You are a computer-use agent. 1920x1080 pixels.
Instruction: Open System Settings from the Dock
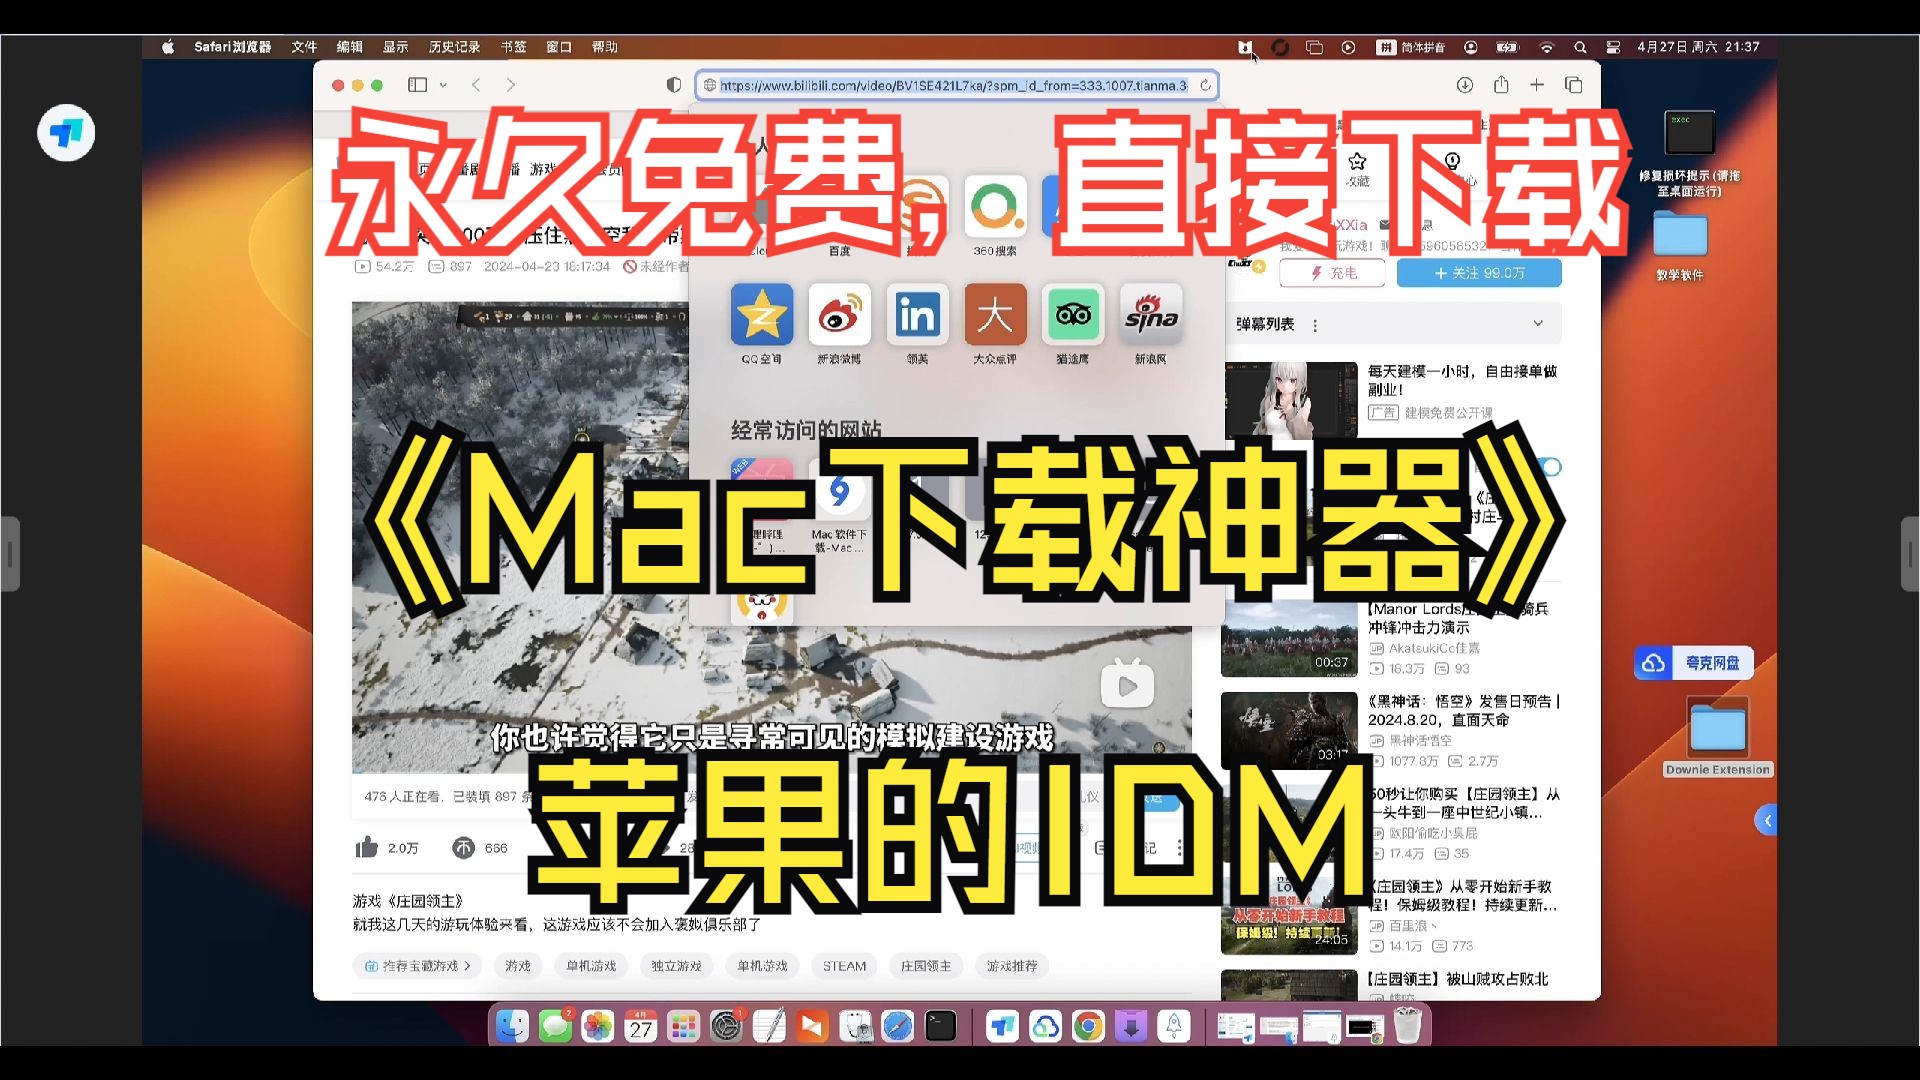point(727,1026)
